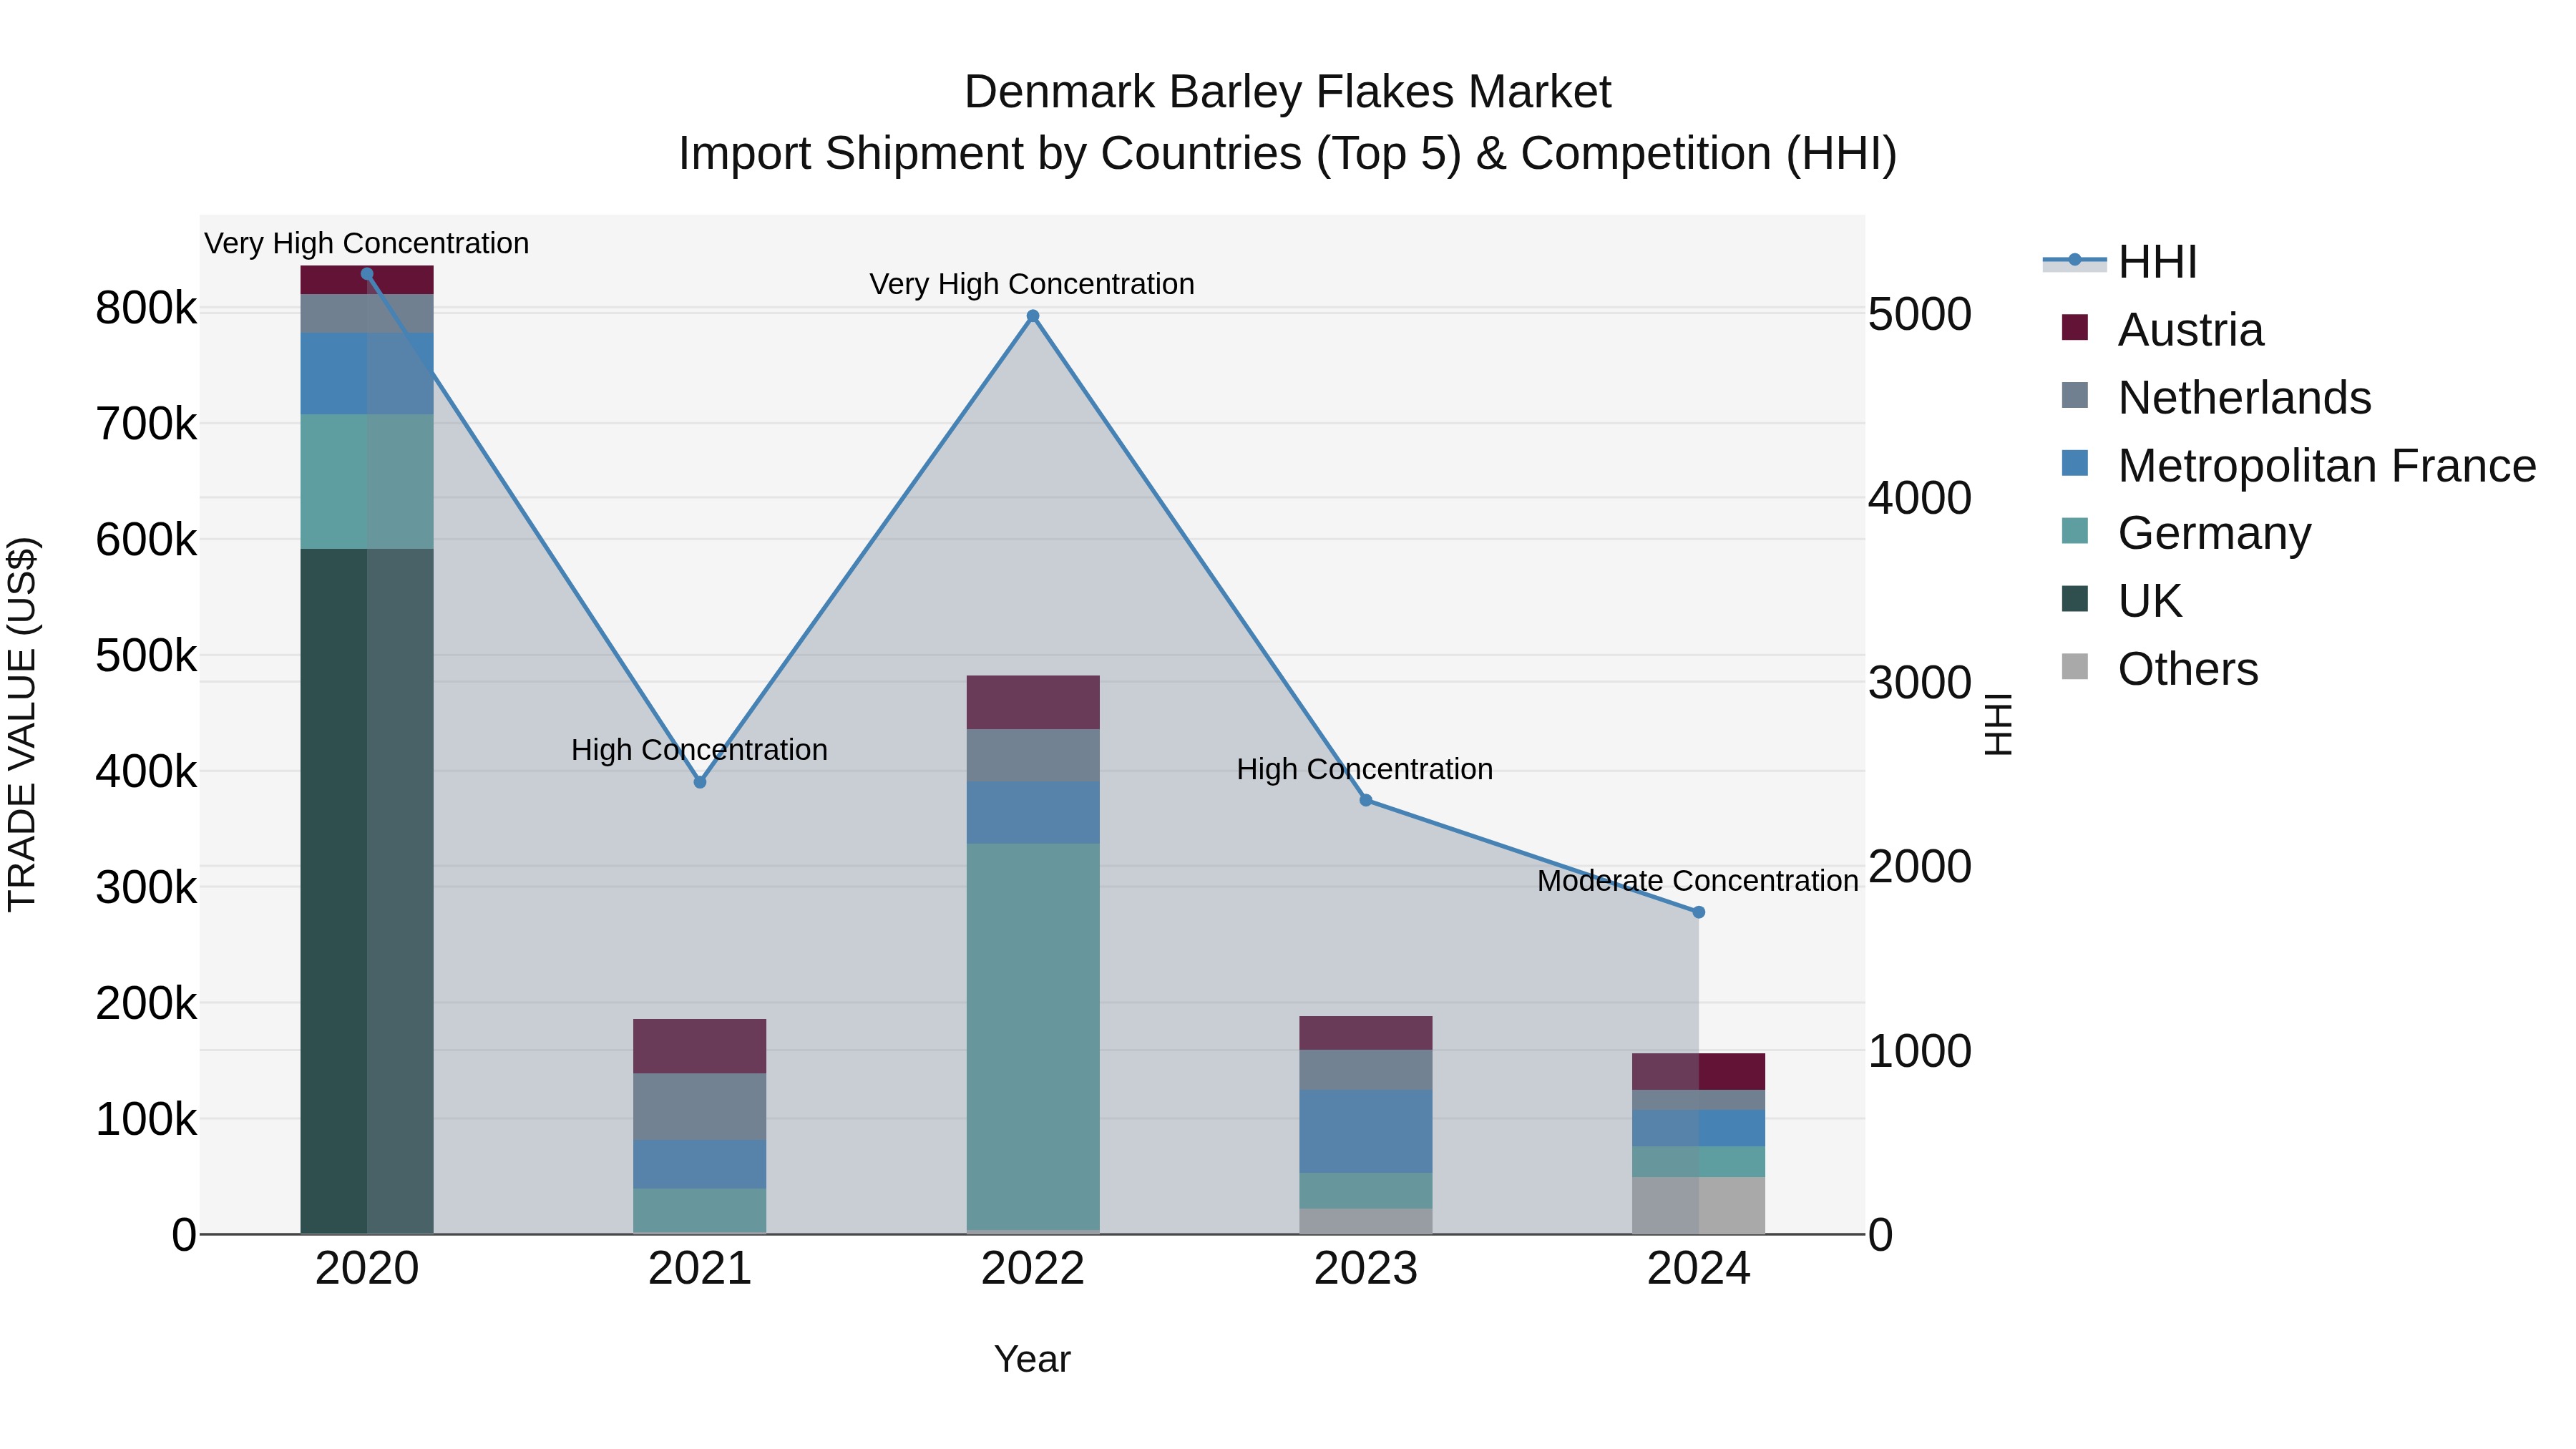
Task: Click the right-side 'HHI' axis title
Action: (x=1998, y=724)
